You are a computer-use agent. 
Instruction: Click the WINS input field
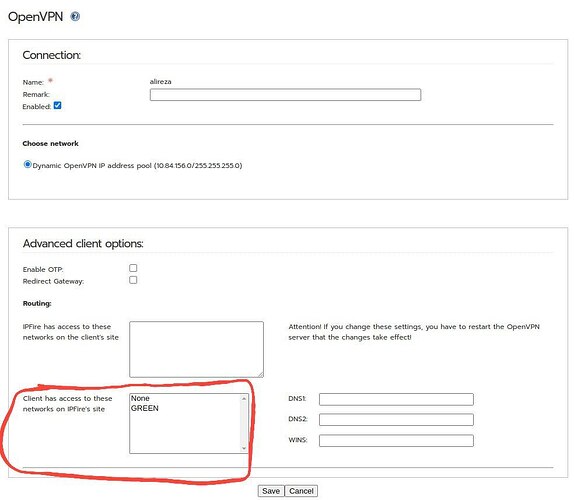tap(396, 440)
